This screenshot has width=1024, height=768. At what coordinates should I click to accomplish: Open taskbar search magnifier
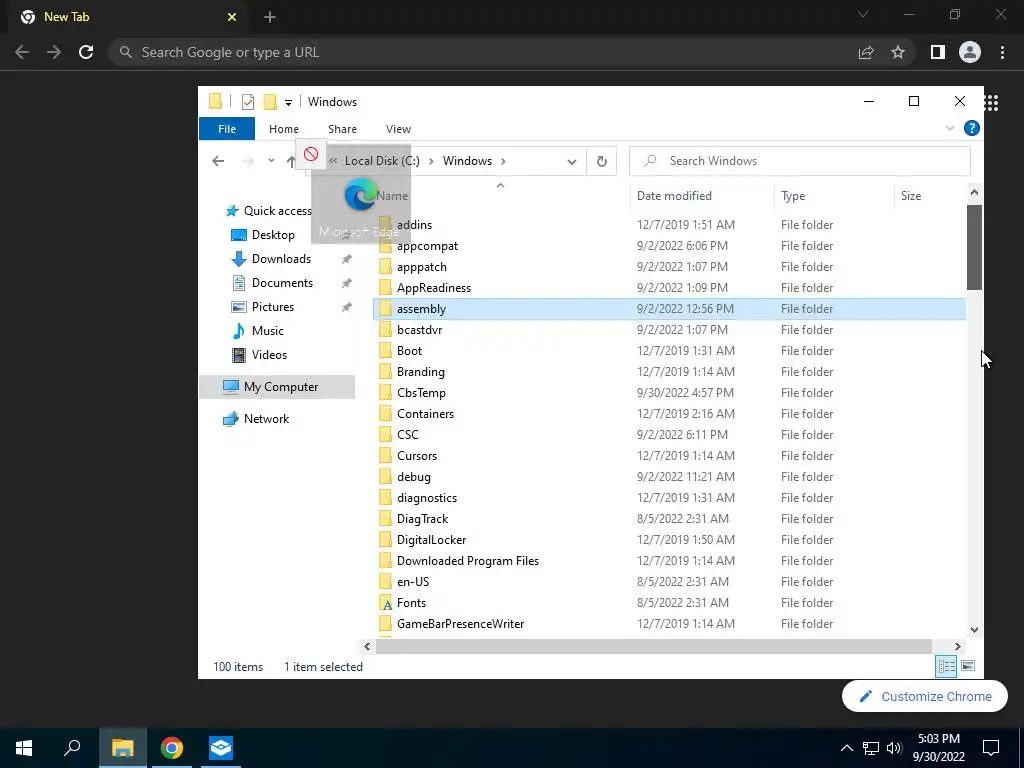[x=72, y=748]
